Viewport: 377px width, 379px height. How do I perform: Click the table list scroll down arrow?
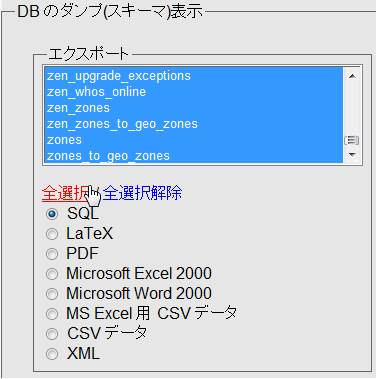pyautogui.click(x=352, y=155)
